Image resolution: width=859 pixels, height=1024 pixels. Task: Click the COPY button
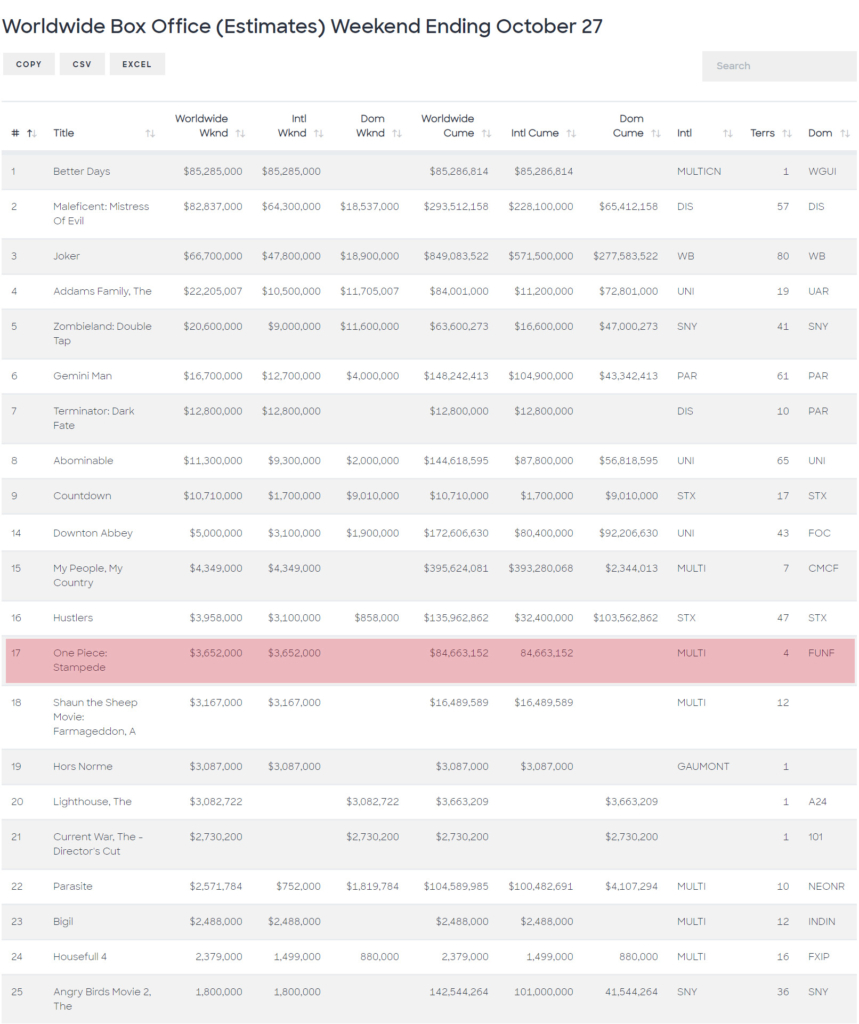click(28, 63)
